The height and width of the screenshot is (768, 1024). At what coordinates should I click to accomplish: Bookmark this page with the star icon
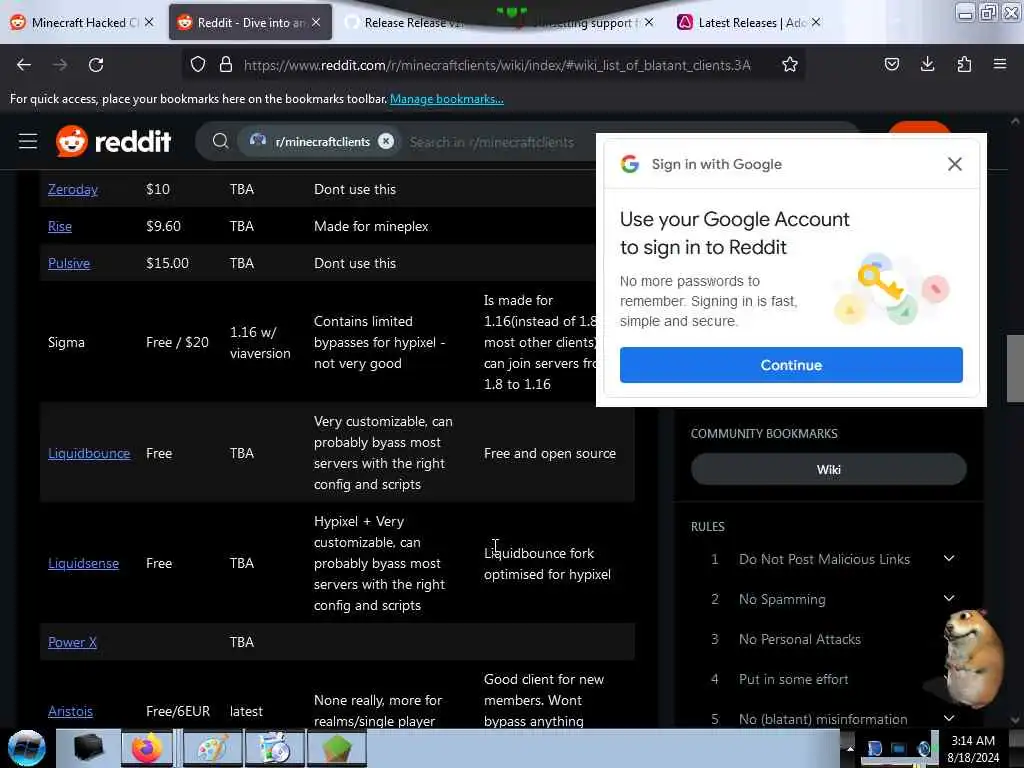tap(790, 65)
